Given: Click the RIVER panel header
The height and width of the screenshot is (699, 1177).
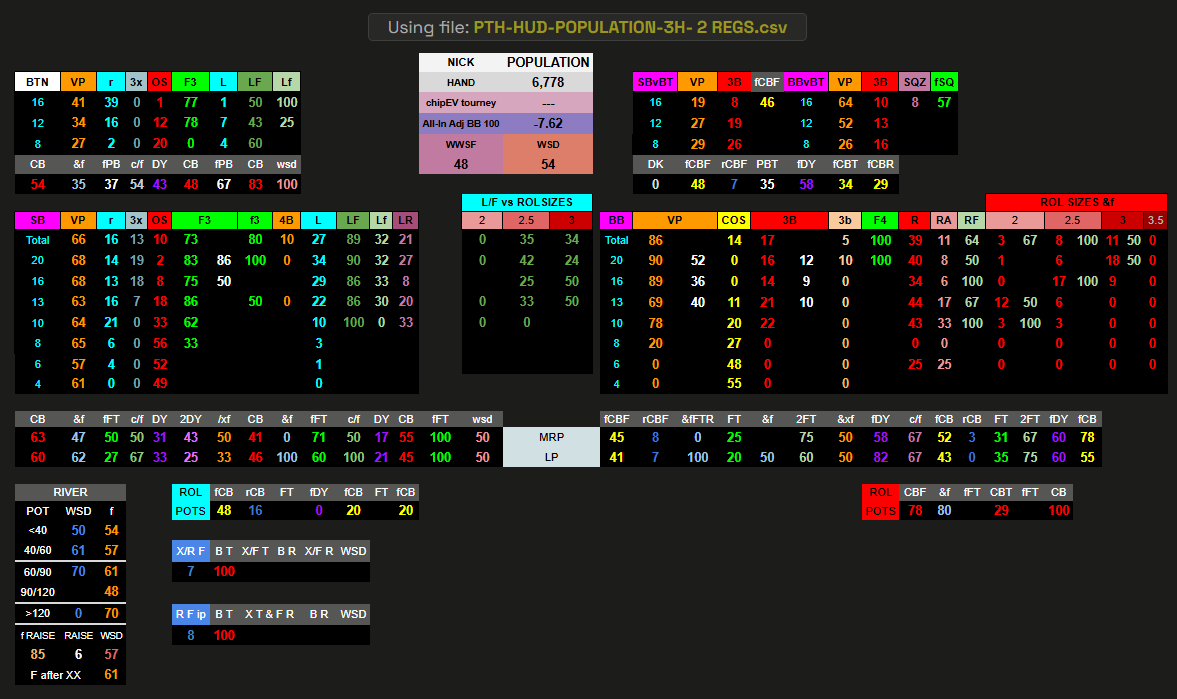Looking at the screenshot, I should coord(70,492).
